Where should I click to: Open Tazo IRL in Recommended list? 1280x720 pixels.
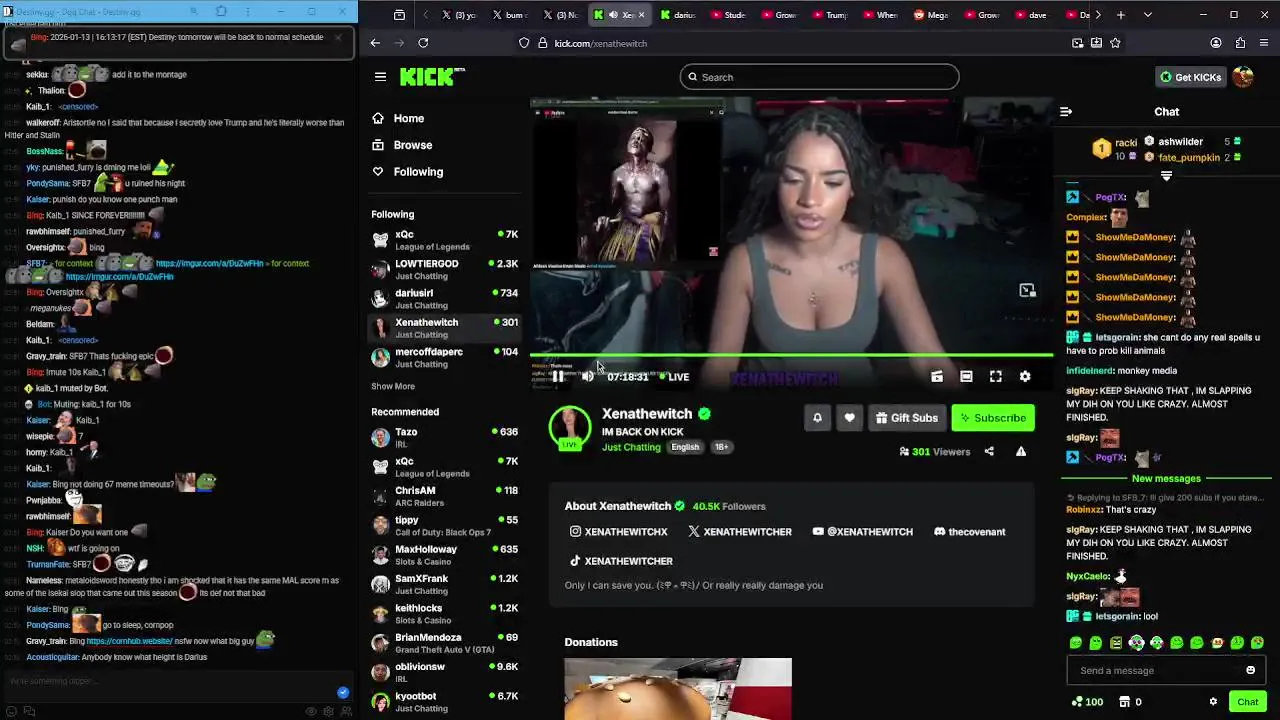click(x=444, y=437)
